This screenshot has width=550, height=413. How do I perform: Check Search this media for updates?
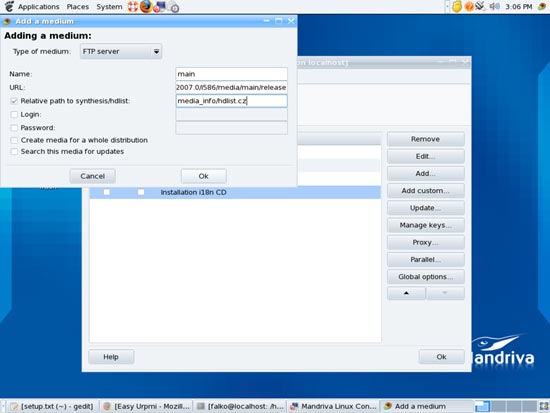click(x=14, y=152)
